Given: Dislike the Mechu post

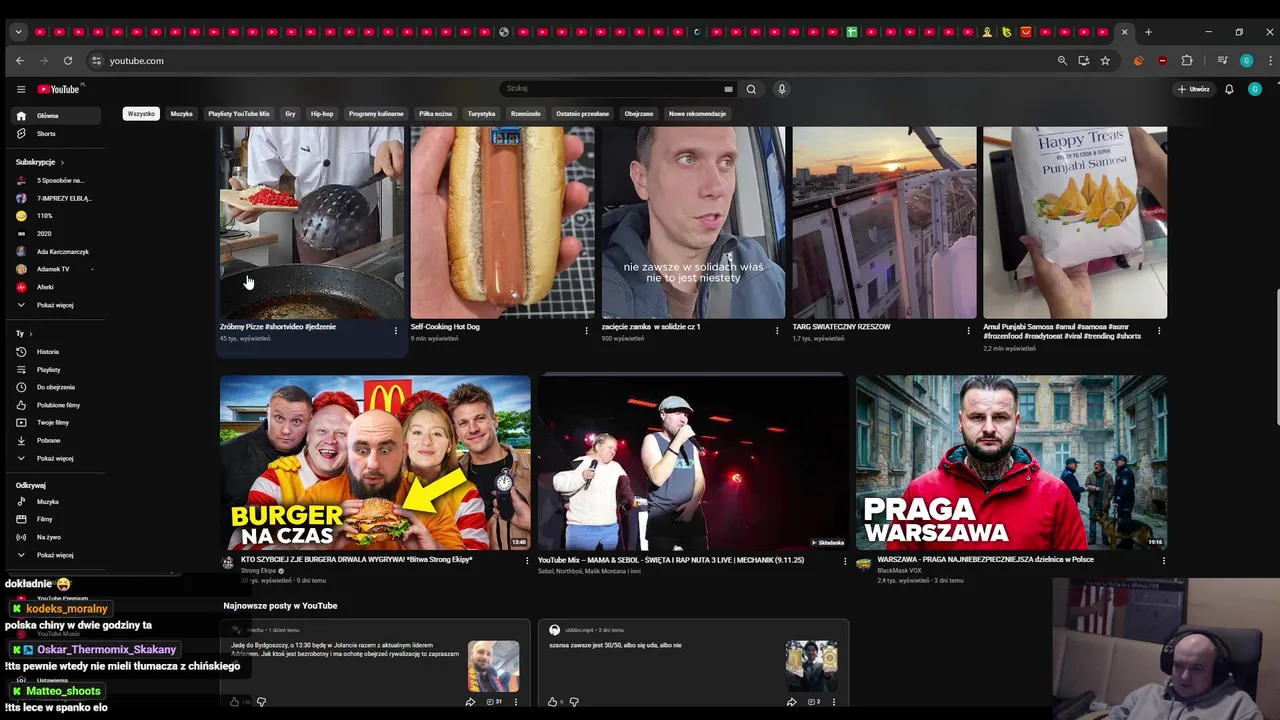Looking at the screenshot, I should pyautogui.click(x=261, y=702).
